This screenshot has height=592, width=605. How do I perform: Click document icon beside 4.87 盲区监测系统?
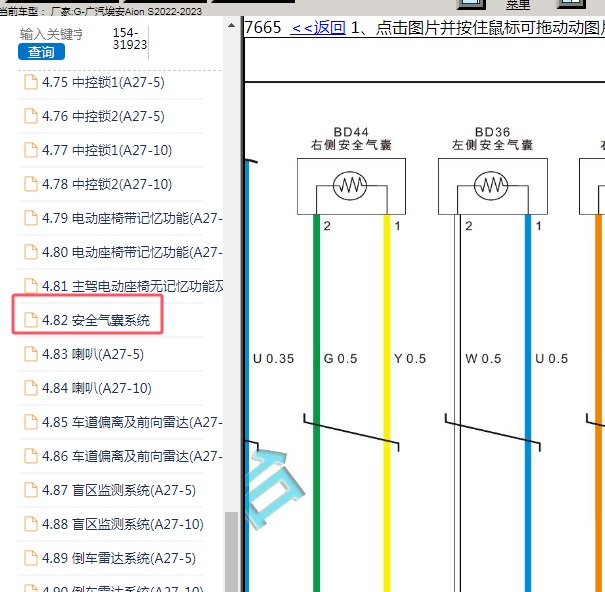click(x=31, y=490)
